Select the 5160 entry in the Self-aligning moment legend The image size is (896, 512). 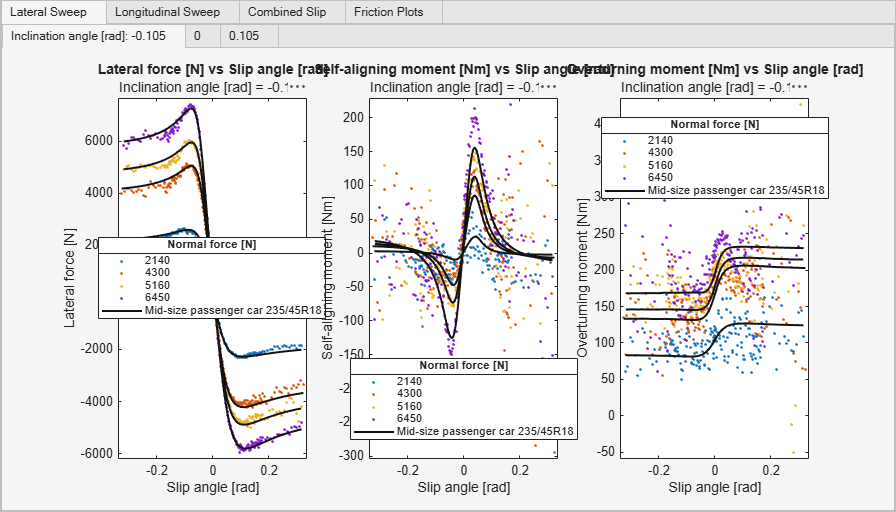[409, 406]
